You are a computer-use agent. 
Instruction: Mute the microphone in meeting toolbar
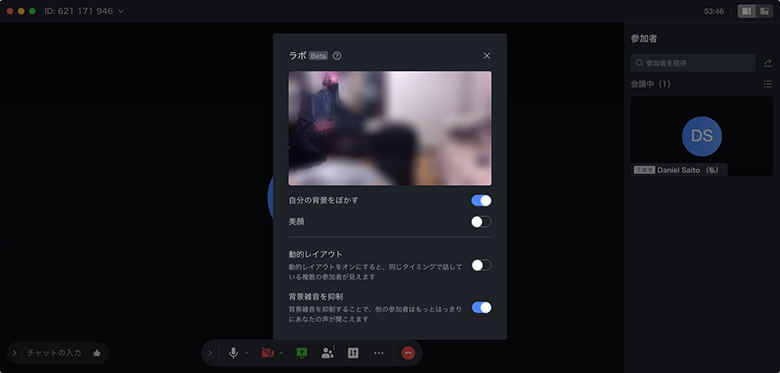[233, 353]
